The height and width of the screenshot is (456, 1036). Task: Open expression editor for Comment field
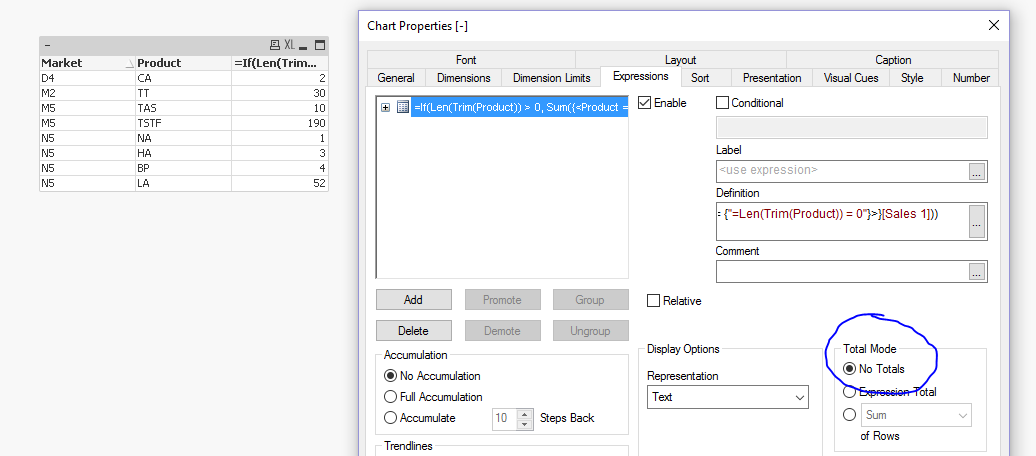coord(977,271)
